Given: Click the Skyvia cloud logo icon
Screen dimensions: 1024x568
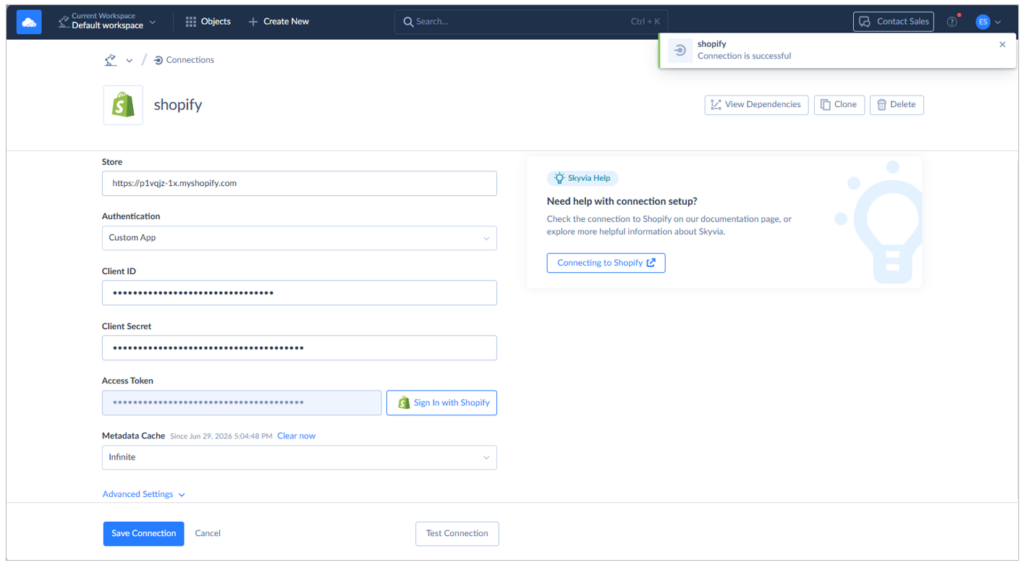Looking at the screenshot, I should point(29,22).
